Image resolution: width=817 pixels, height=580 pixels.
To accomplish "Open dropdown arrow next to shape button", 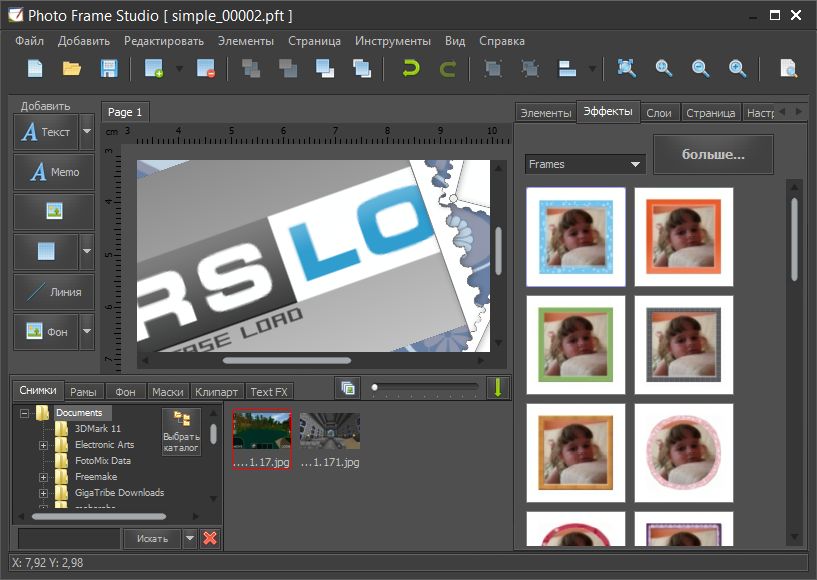I will pyautogui.click(x=87, y=251).
